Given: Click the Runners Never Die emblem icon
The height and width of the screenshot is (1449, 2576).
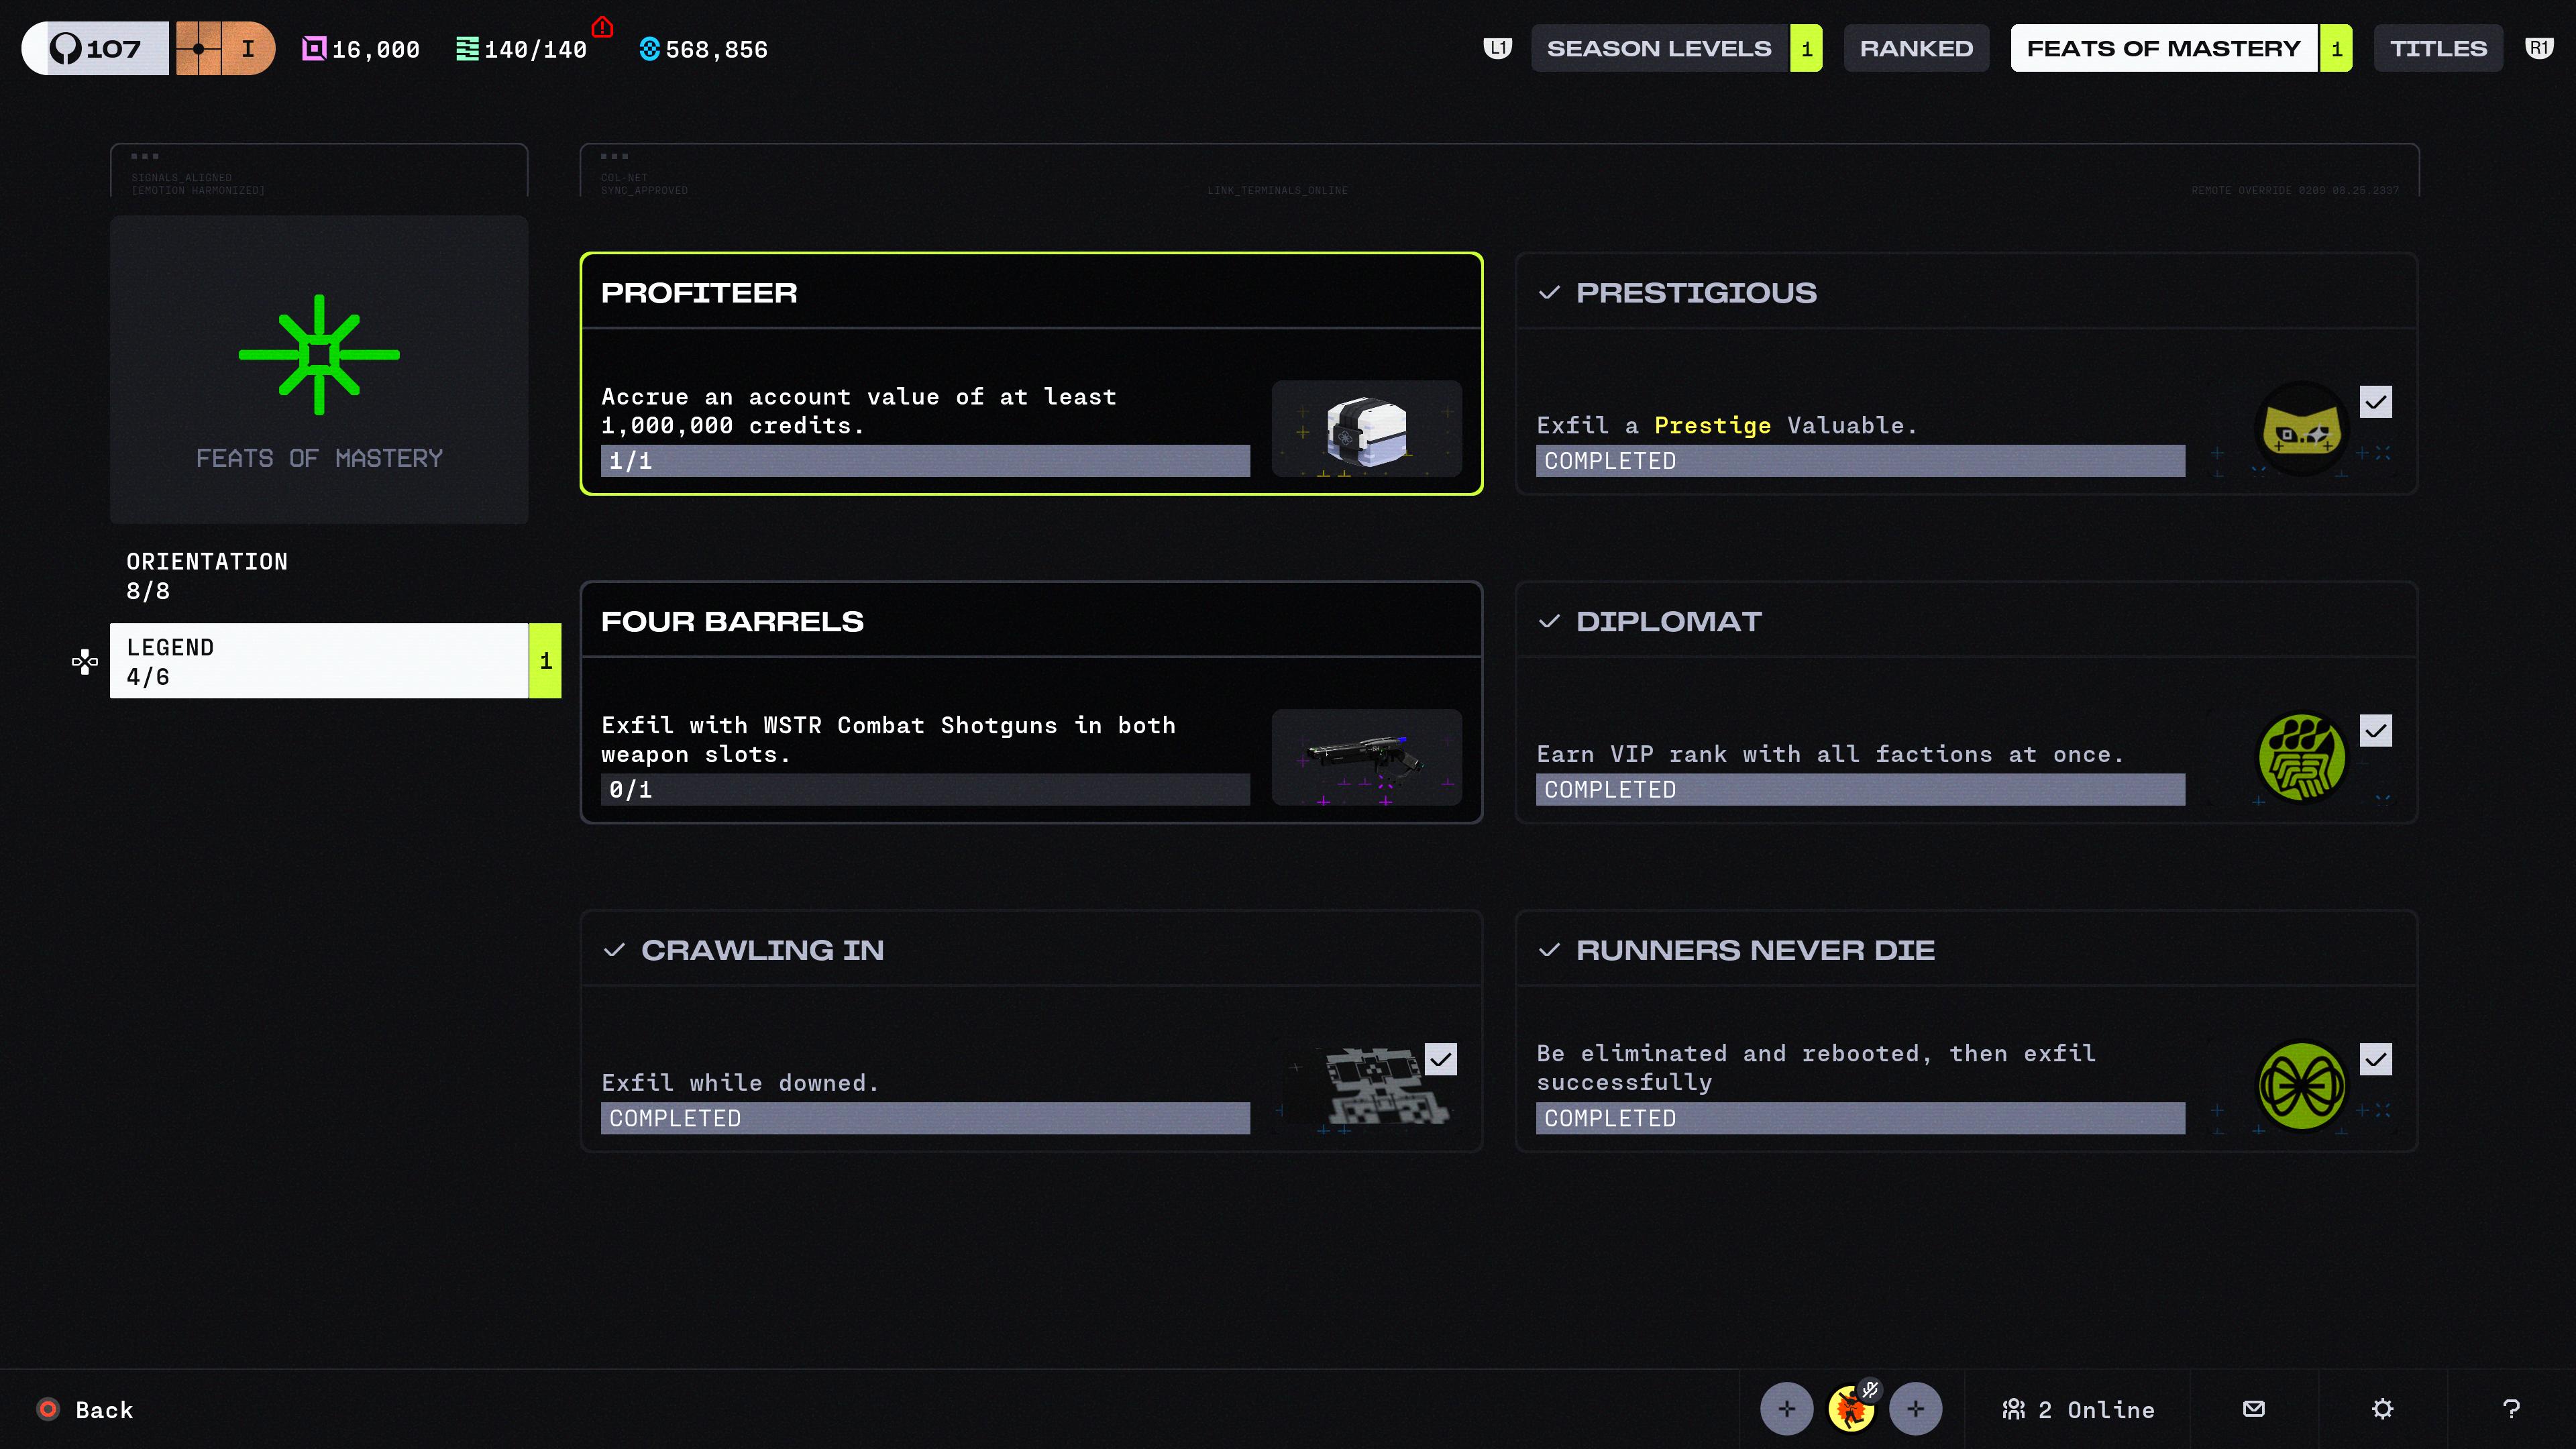Looking at the screenshot, I should [x=2302, y=1086].
